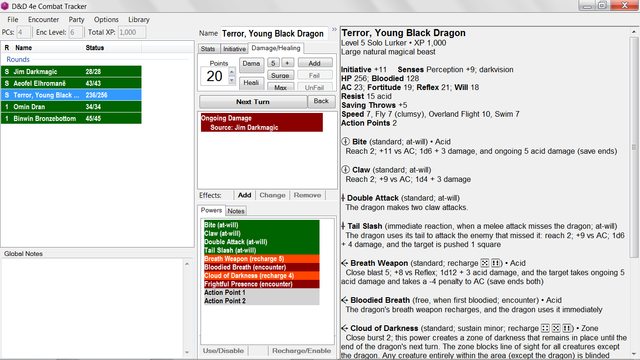Increase Points value with the up arrow

click(x=231, y=72)
